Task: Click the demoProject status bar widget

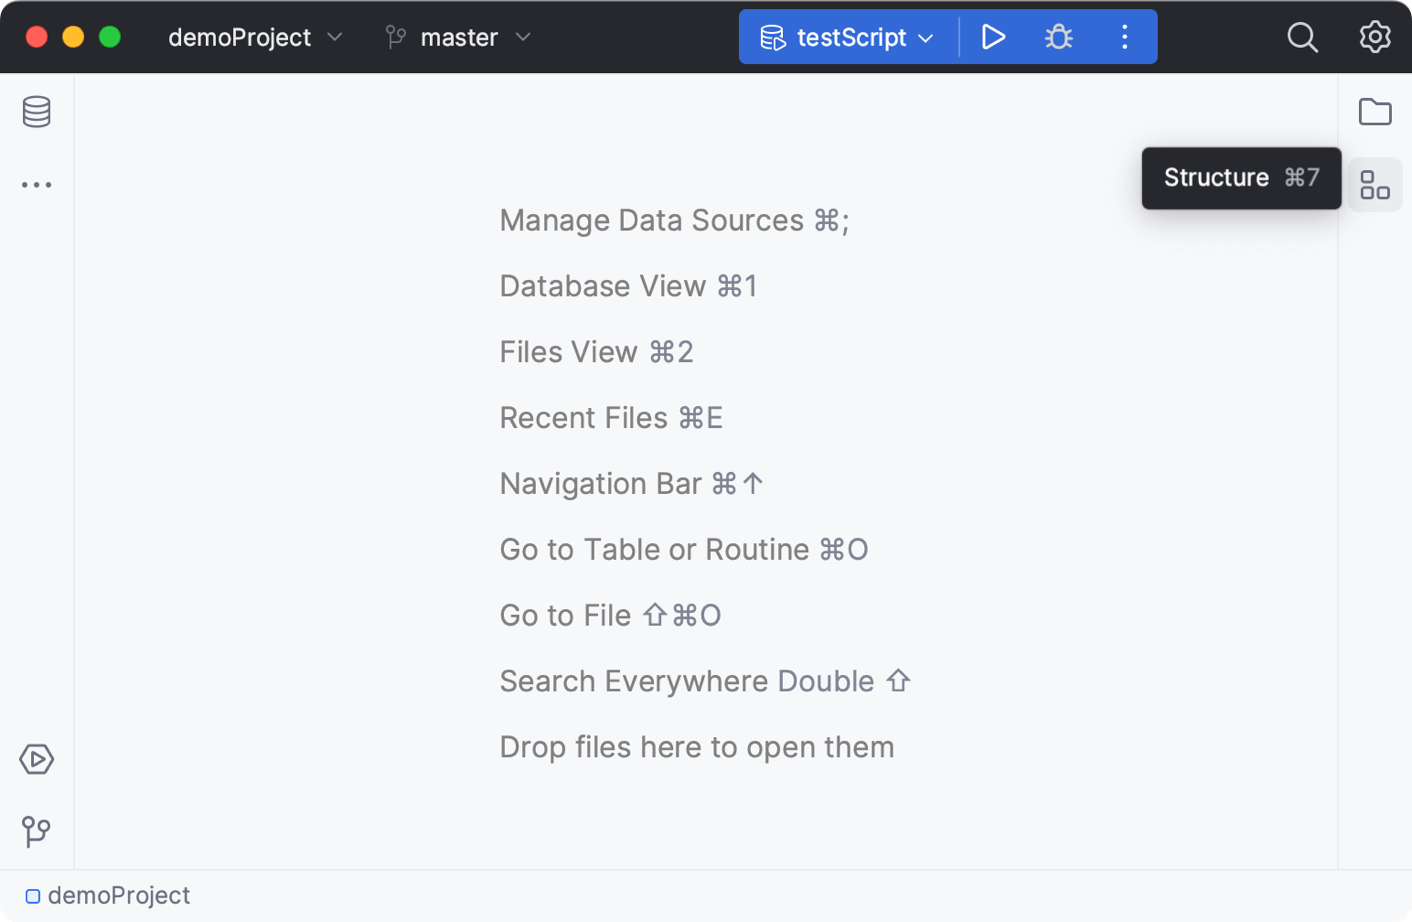Action: [110, 895]
